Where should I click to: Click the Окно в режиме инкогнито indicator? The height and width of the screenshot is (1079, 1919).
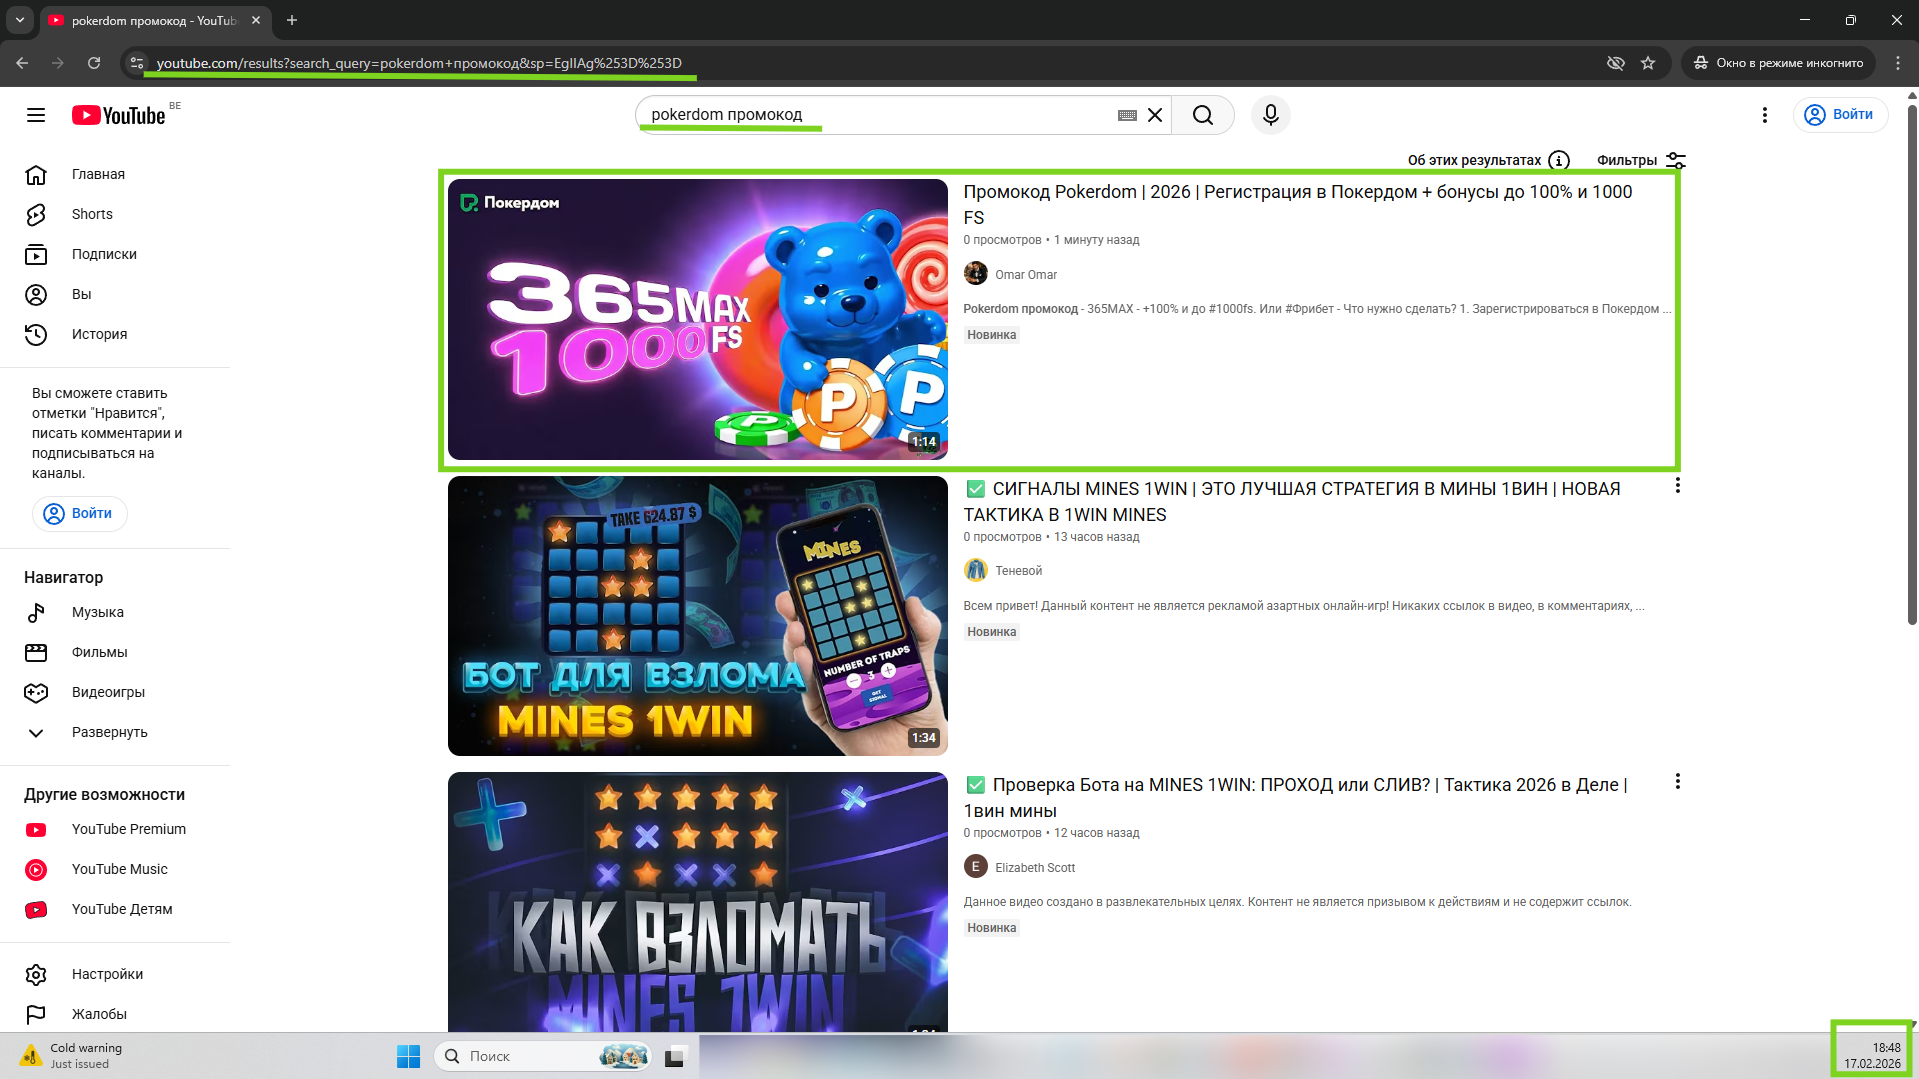[x=1778, y=63]
